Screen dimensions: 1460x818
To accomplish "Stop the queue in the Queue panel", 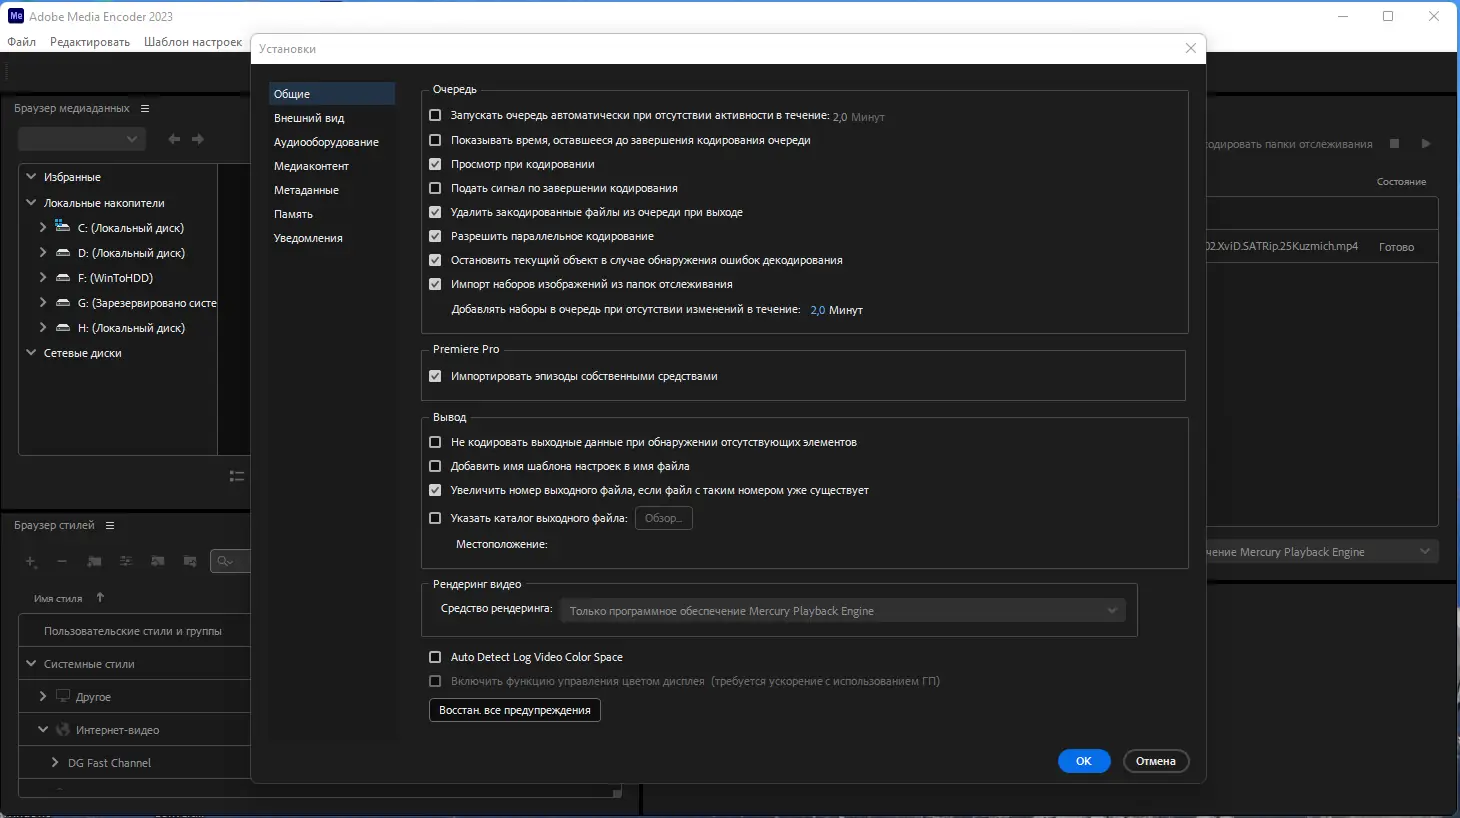I will coord(1394,144).
